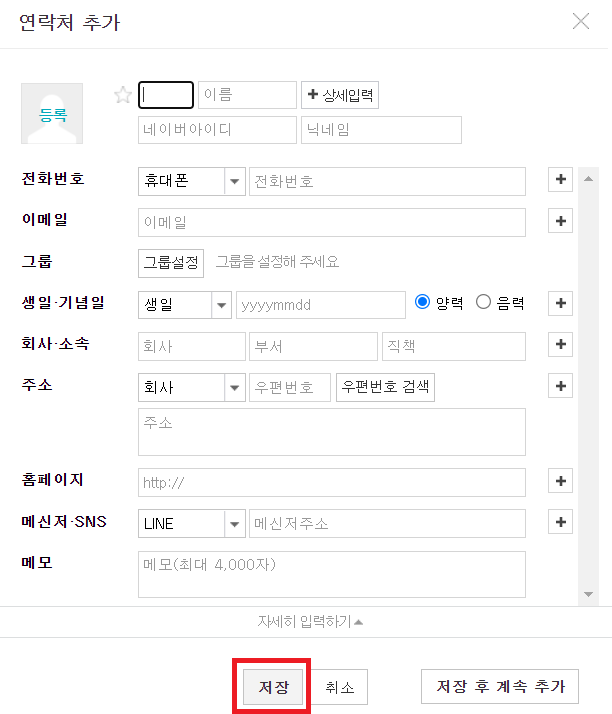Click the http:// homepage field
The image size is (612, 714).
[332, 482]
